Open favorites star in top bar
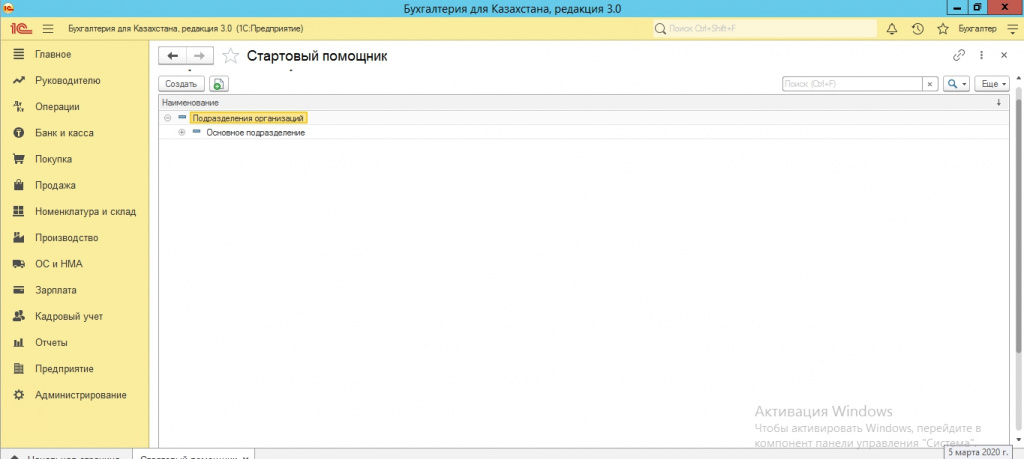Viewport: 1024px width, 459px height. click(x=942, y=29)
